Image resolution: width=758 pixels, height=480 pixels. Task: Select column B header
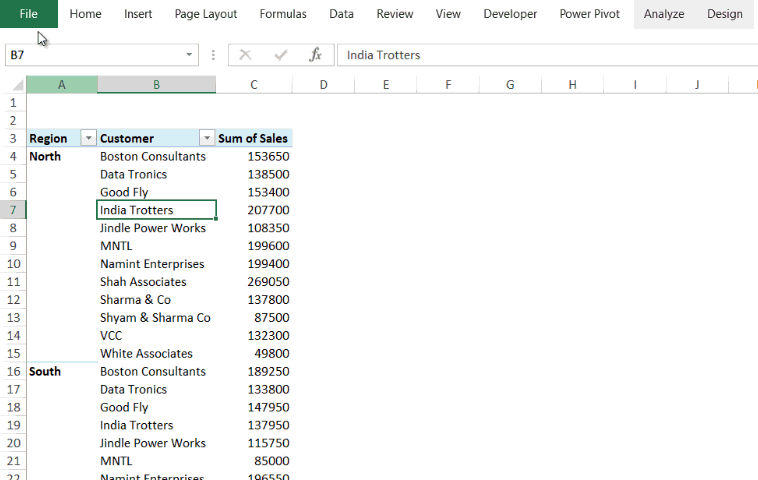tap(157, 85)
